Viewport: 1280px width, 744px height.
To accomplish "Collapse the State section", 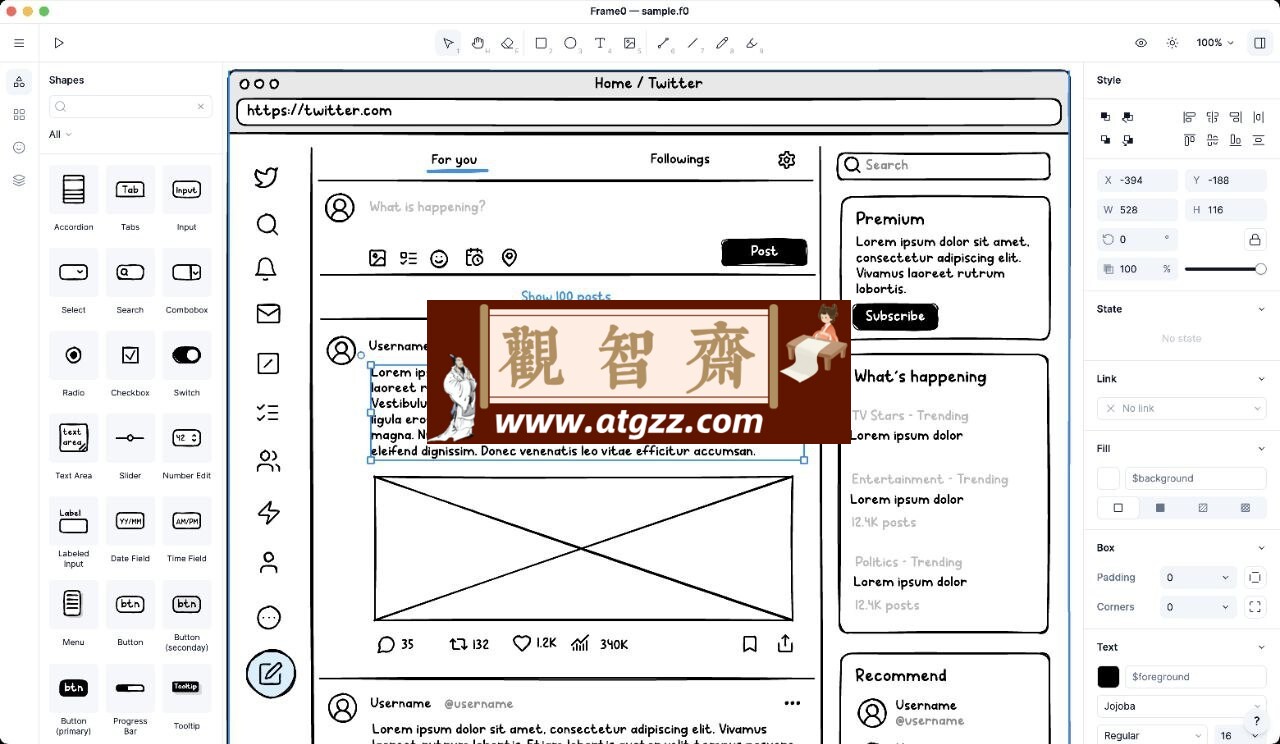I will 1260,309.
